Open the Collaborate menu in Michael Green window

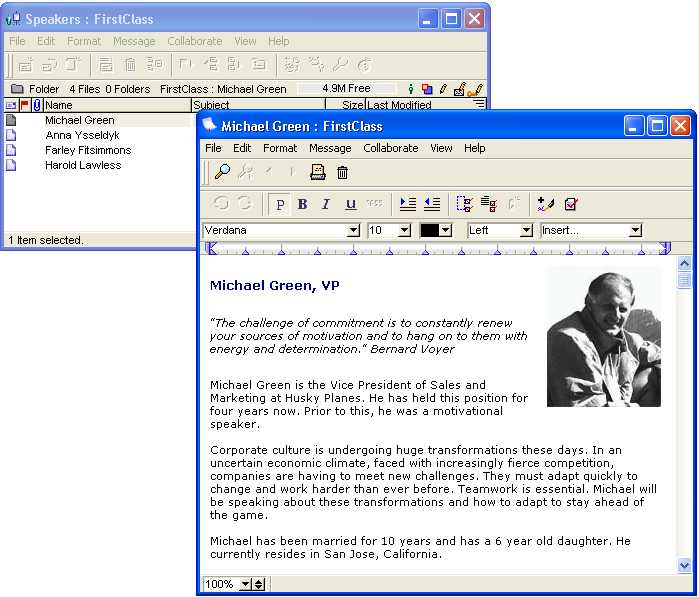coord(390,148)
